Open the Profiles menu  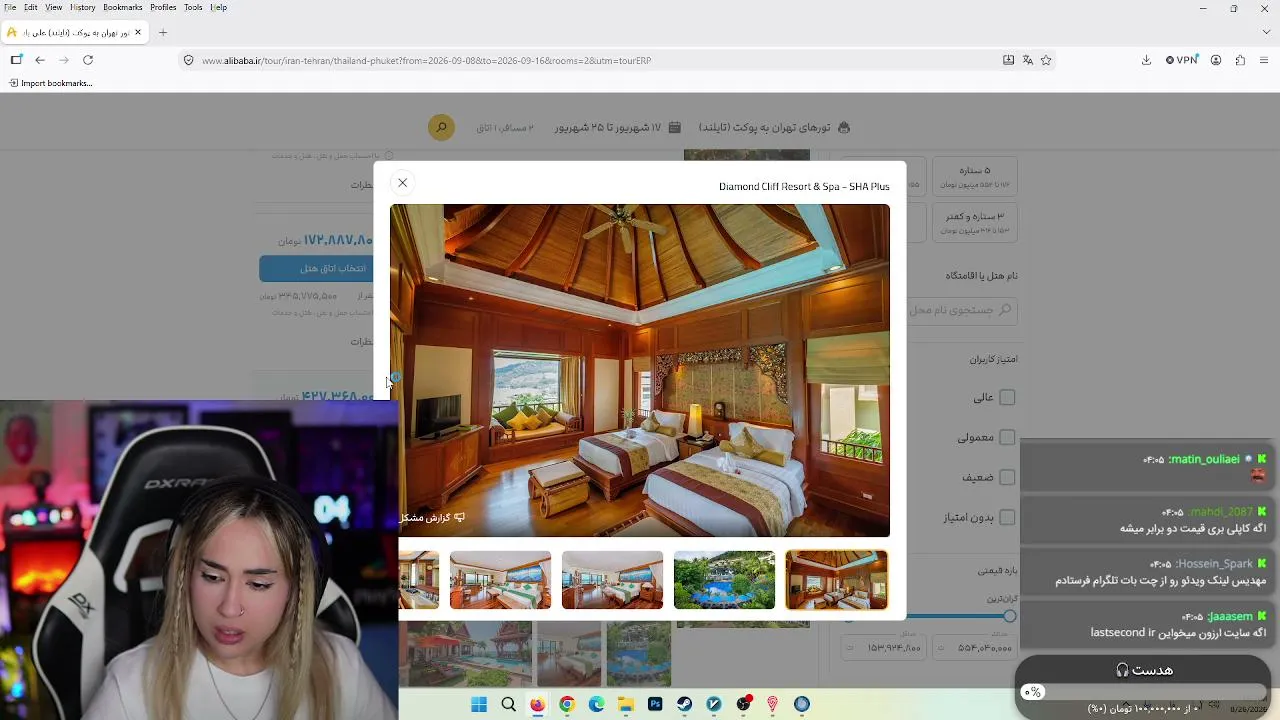pyautogui.click(x=163, y=7)
